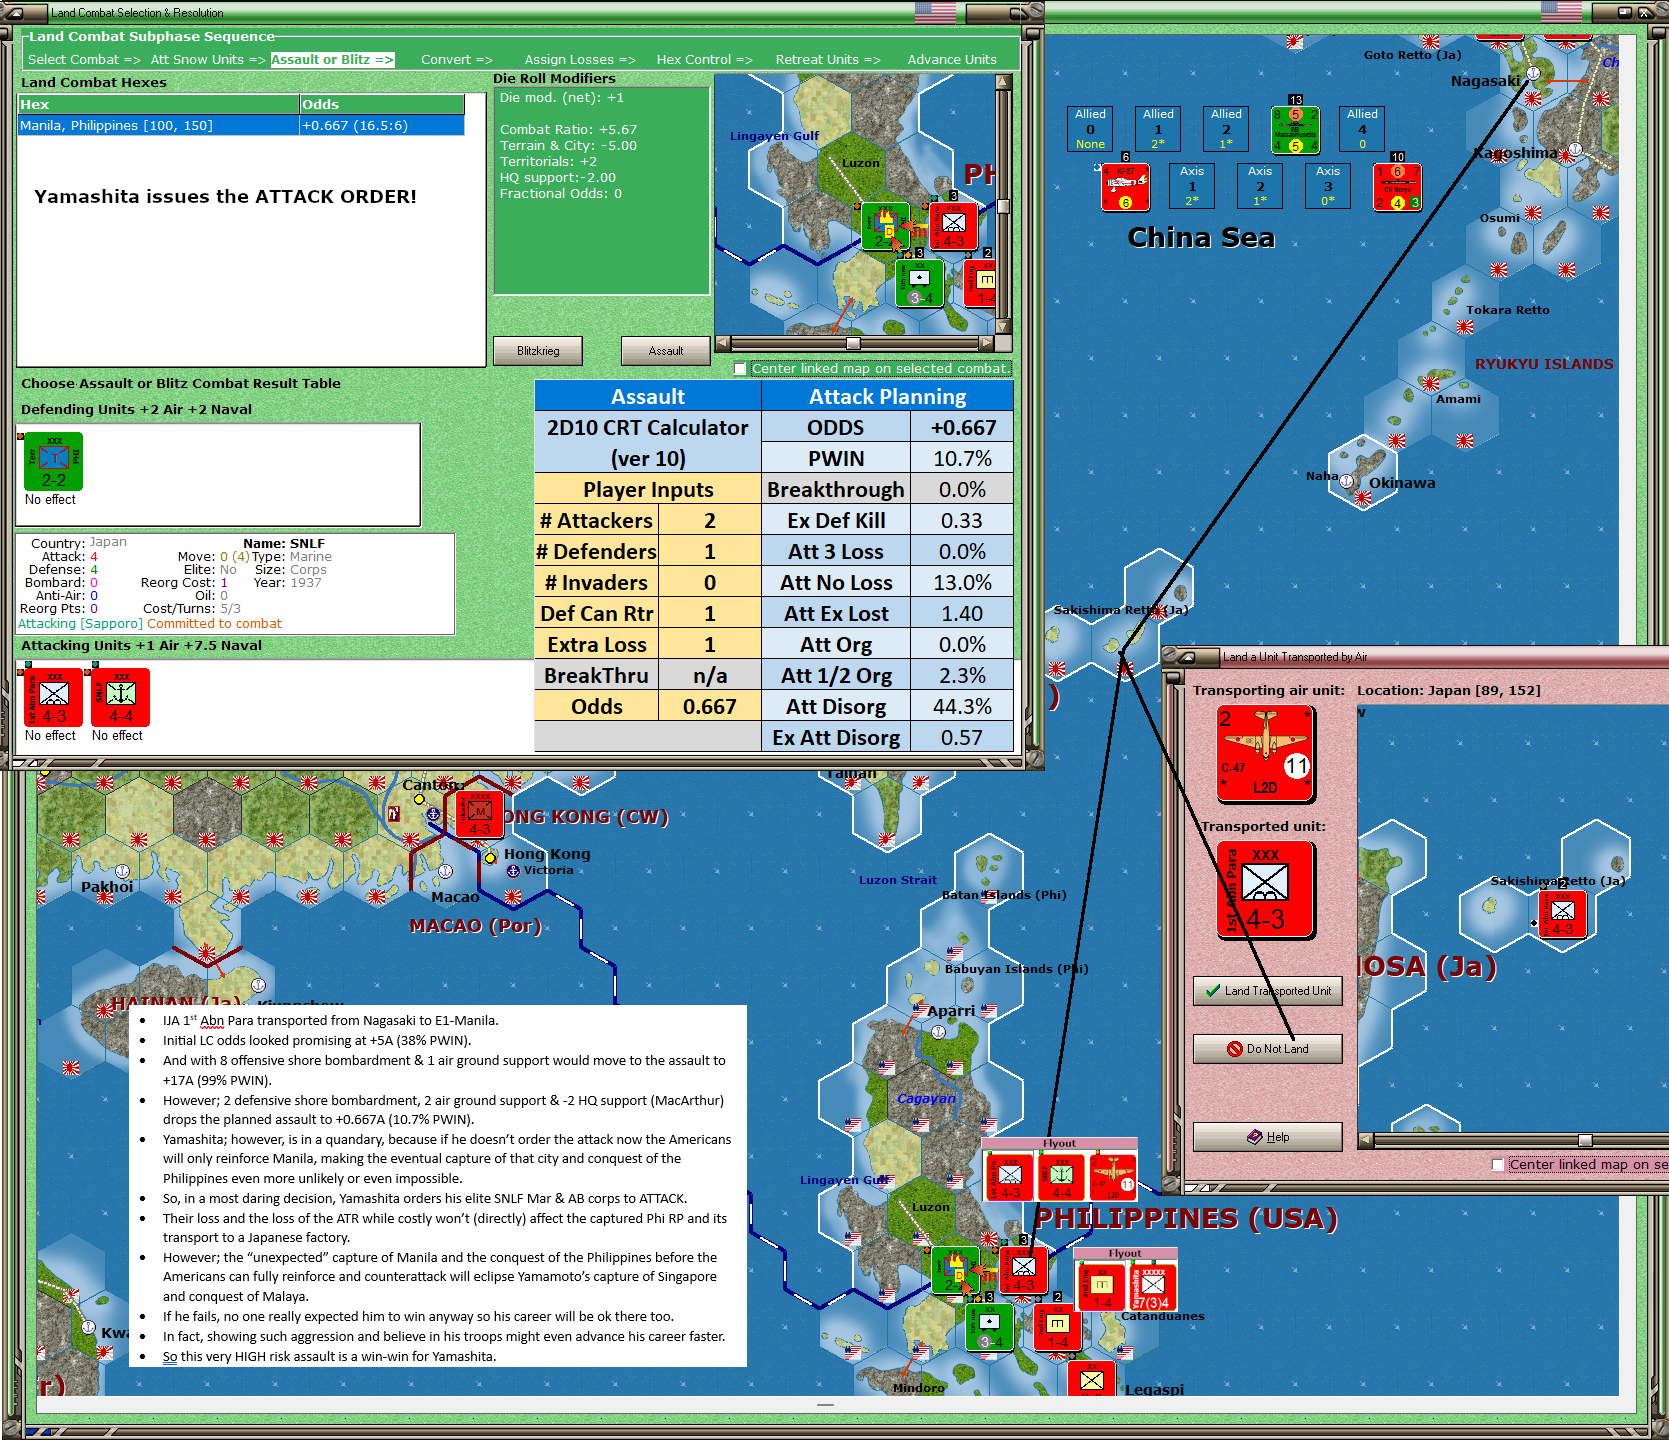Tick the Center linked map checkbox in transport window

1497,1165
